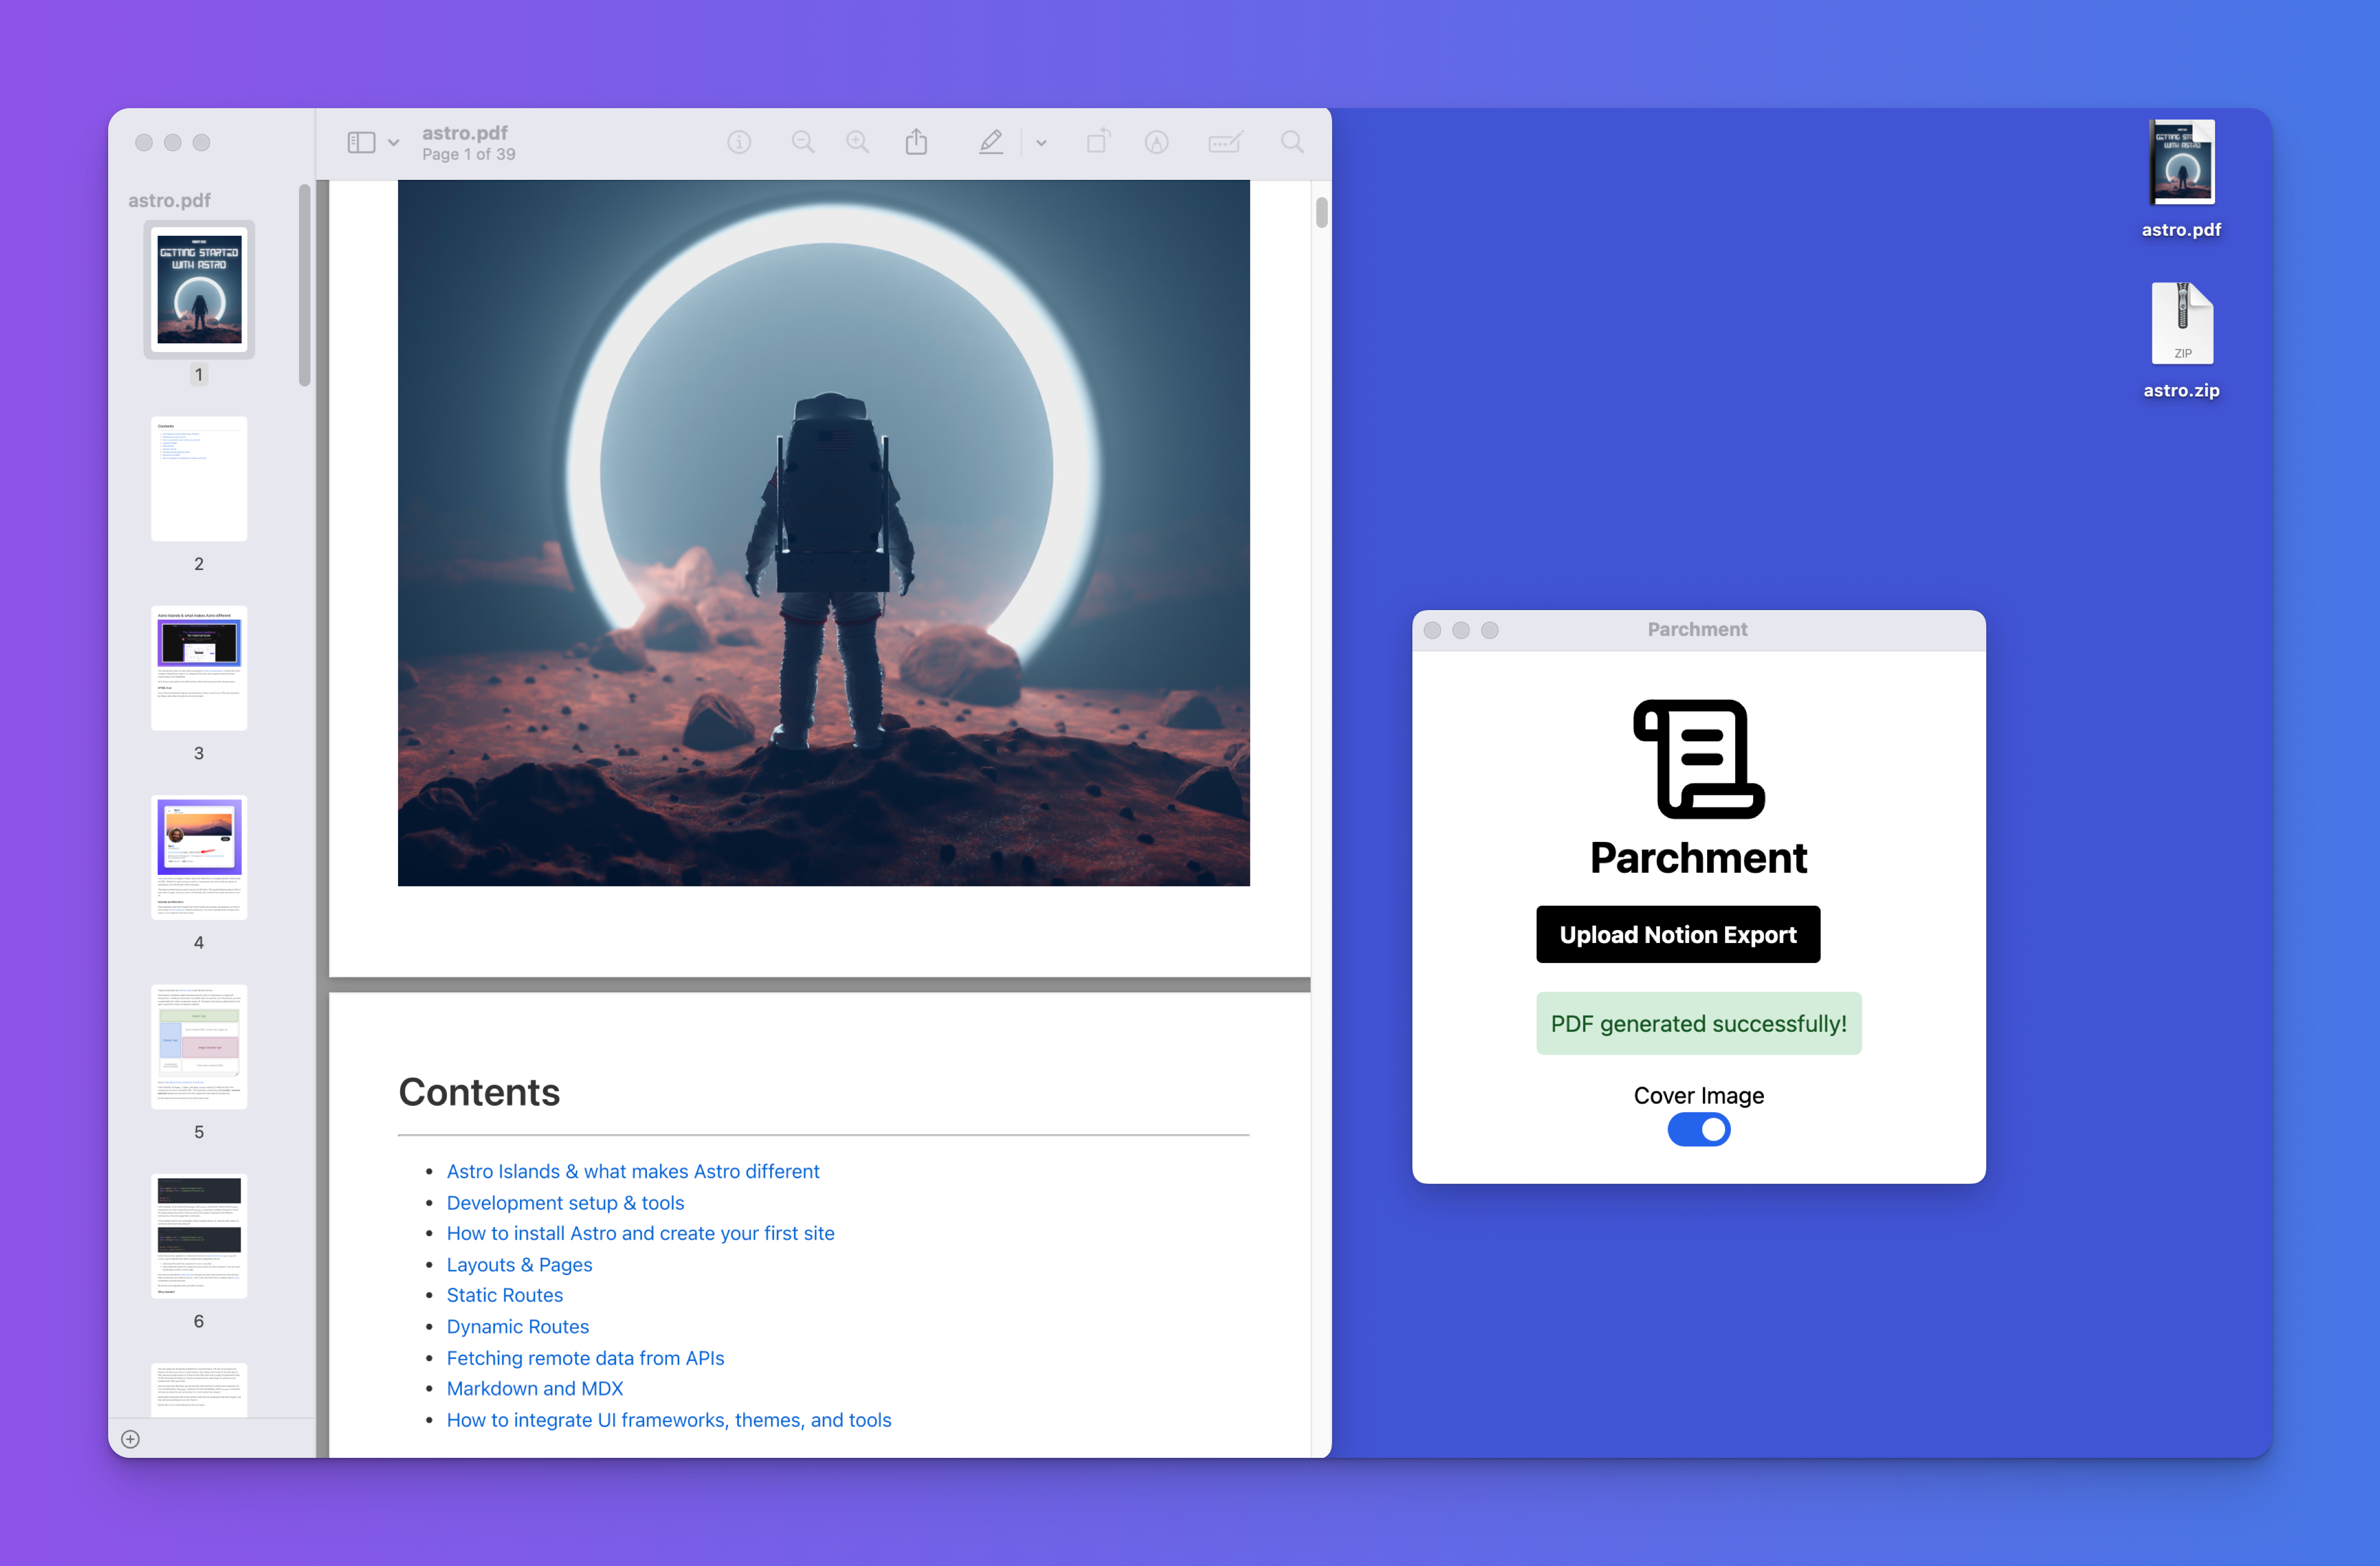Click the form fill/redact toolbar icon

pyautogui.click(x=1224, y=143)
